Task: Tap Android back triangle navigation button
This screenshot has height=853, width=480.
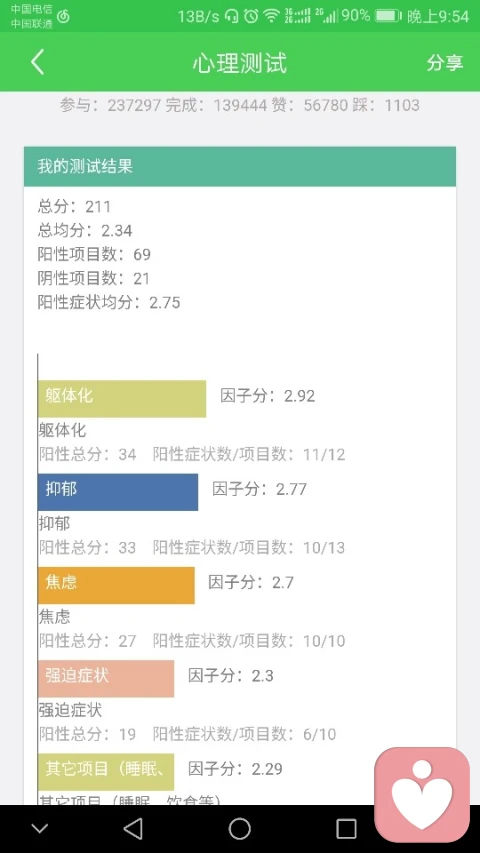Action: (x=133, y=829)
